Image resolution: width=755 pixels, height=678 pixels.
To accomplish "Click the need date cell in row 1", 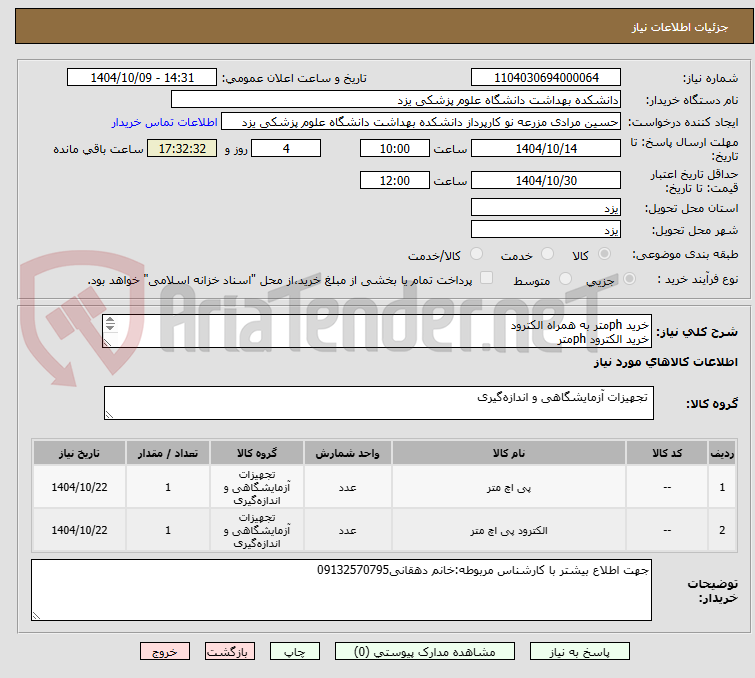I will tap(79, 487).
